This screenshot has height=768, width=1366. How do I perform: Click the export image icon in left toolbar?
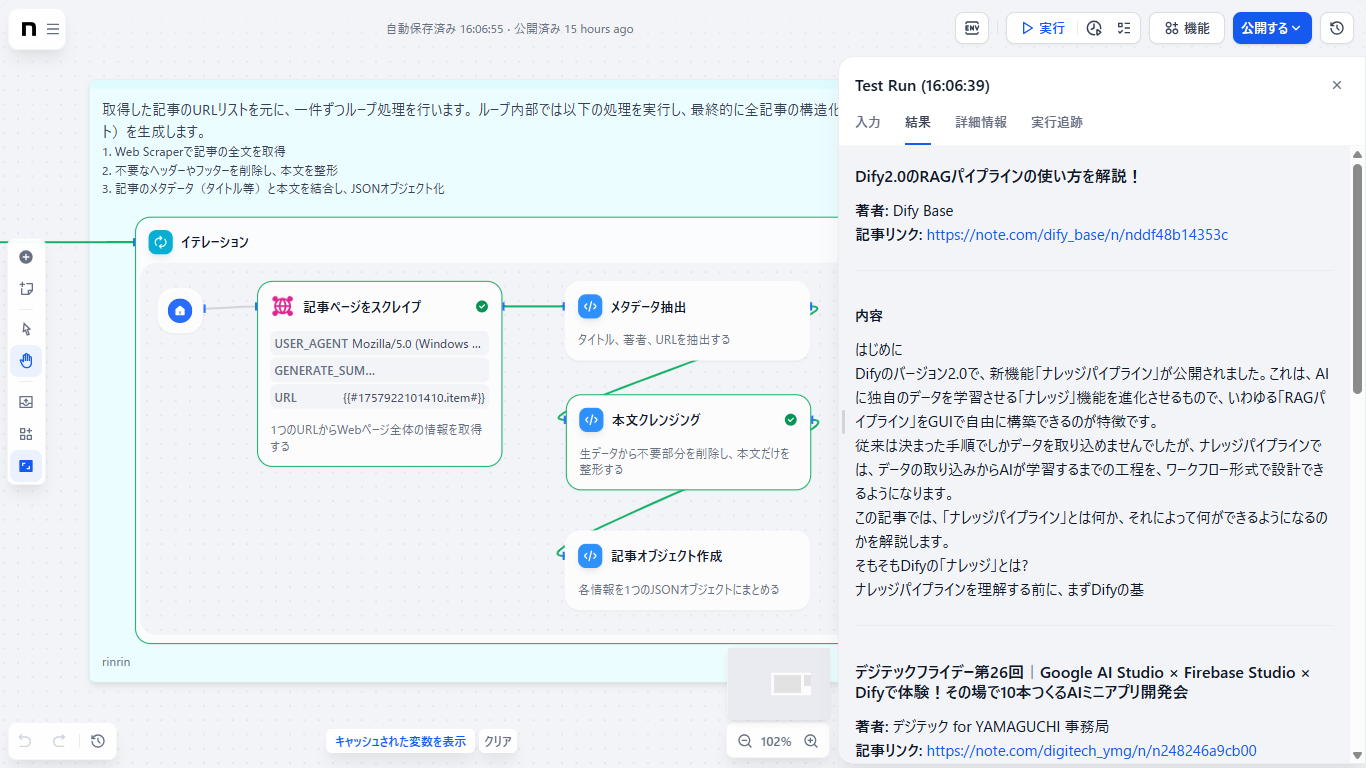click(26, 402)
